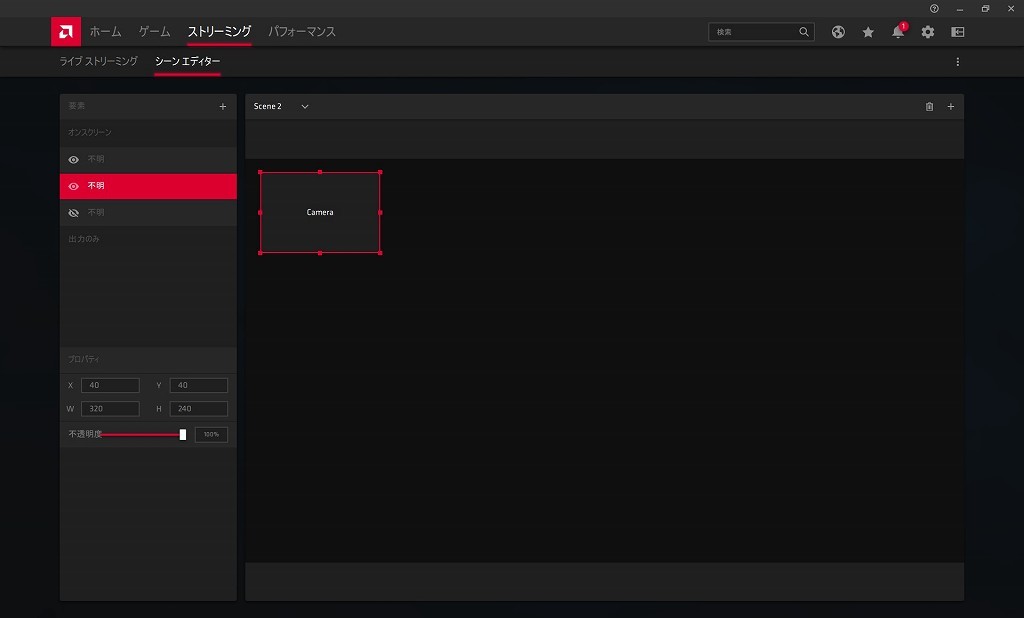Image resolution: width=1024 pixels, height=618 pixels.
Task: Switch to the ゲーム tab
Action: point(154,32)
